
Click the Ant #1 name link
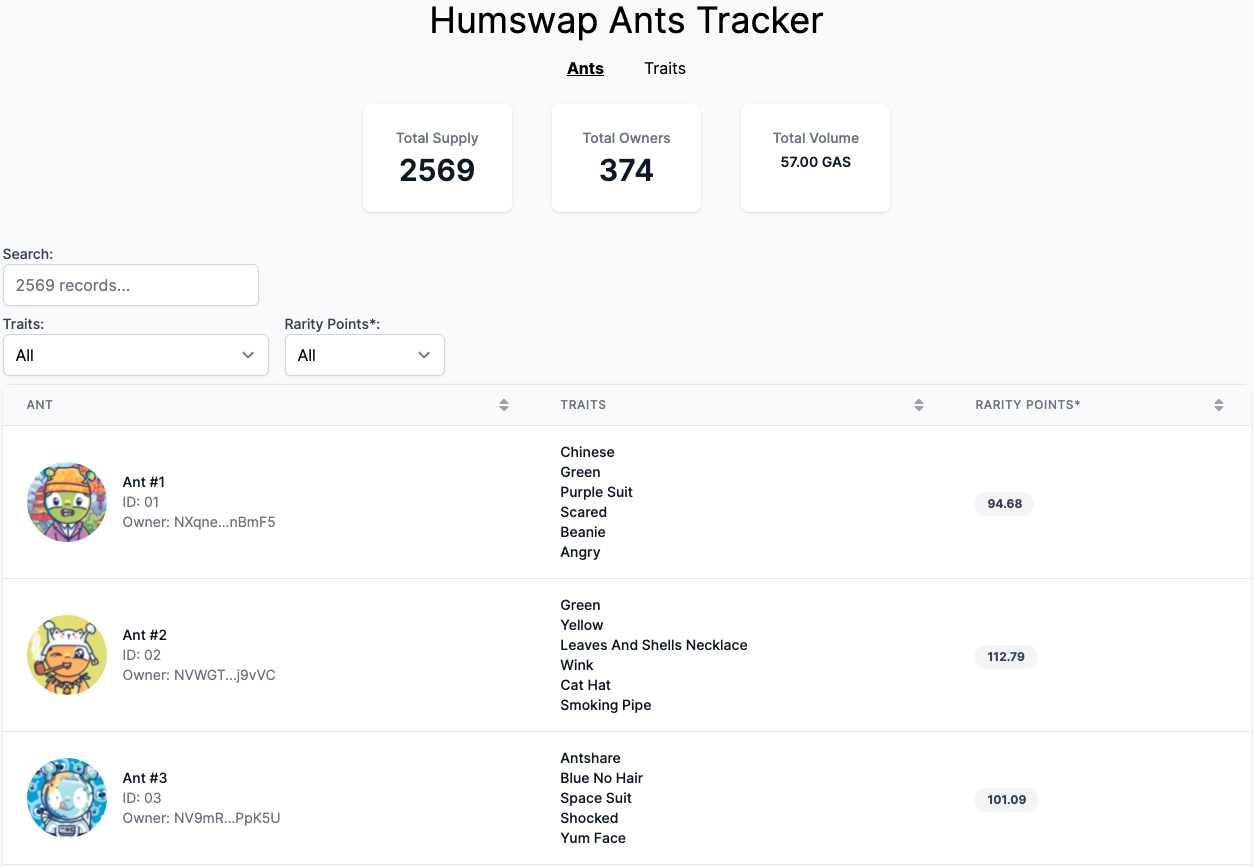pyautogui.click(x=144, y=482)
